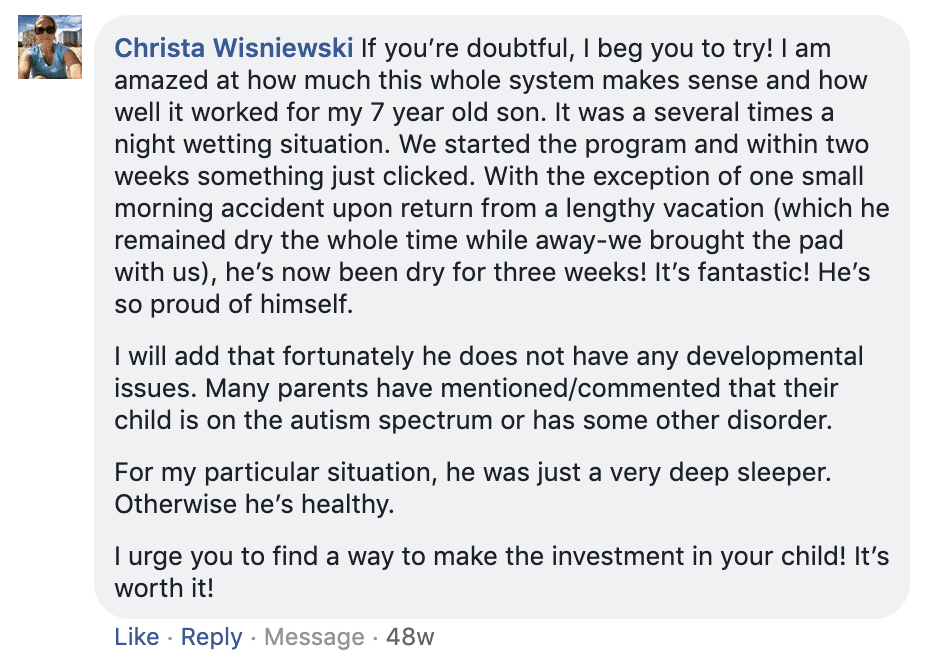Click the text "so proud of himself"
This screenshot has height=670, width=932.
click(x=234, y=305)
